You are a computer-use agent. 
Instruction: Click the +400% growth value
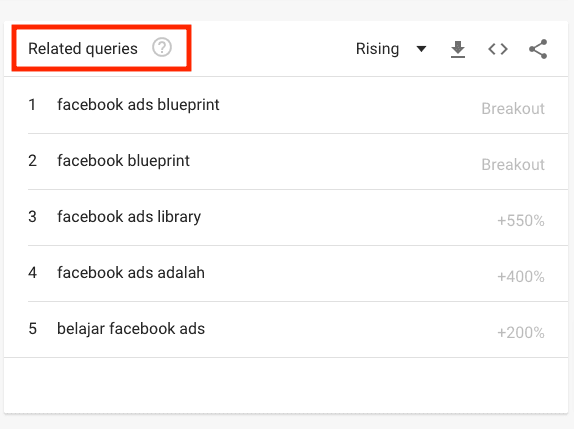pyautogui.click(x=521, y=277)
